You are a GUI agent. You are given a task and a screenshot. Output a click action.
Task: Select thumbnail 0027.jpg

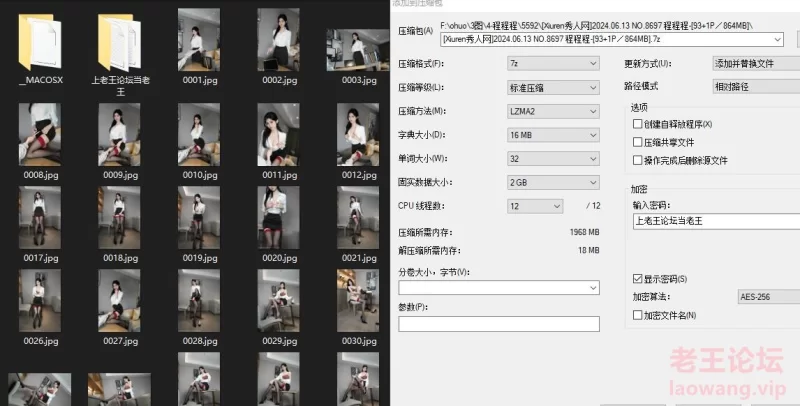pos(119,301)
